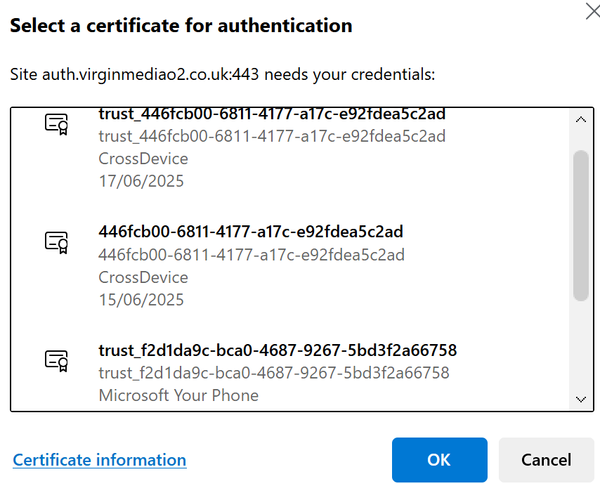
Task: Click certificate icon for trust_446fcb00 entry
Action: (56, 124)
